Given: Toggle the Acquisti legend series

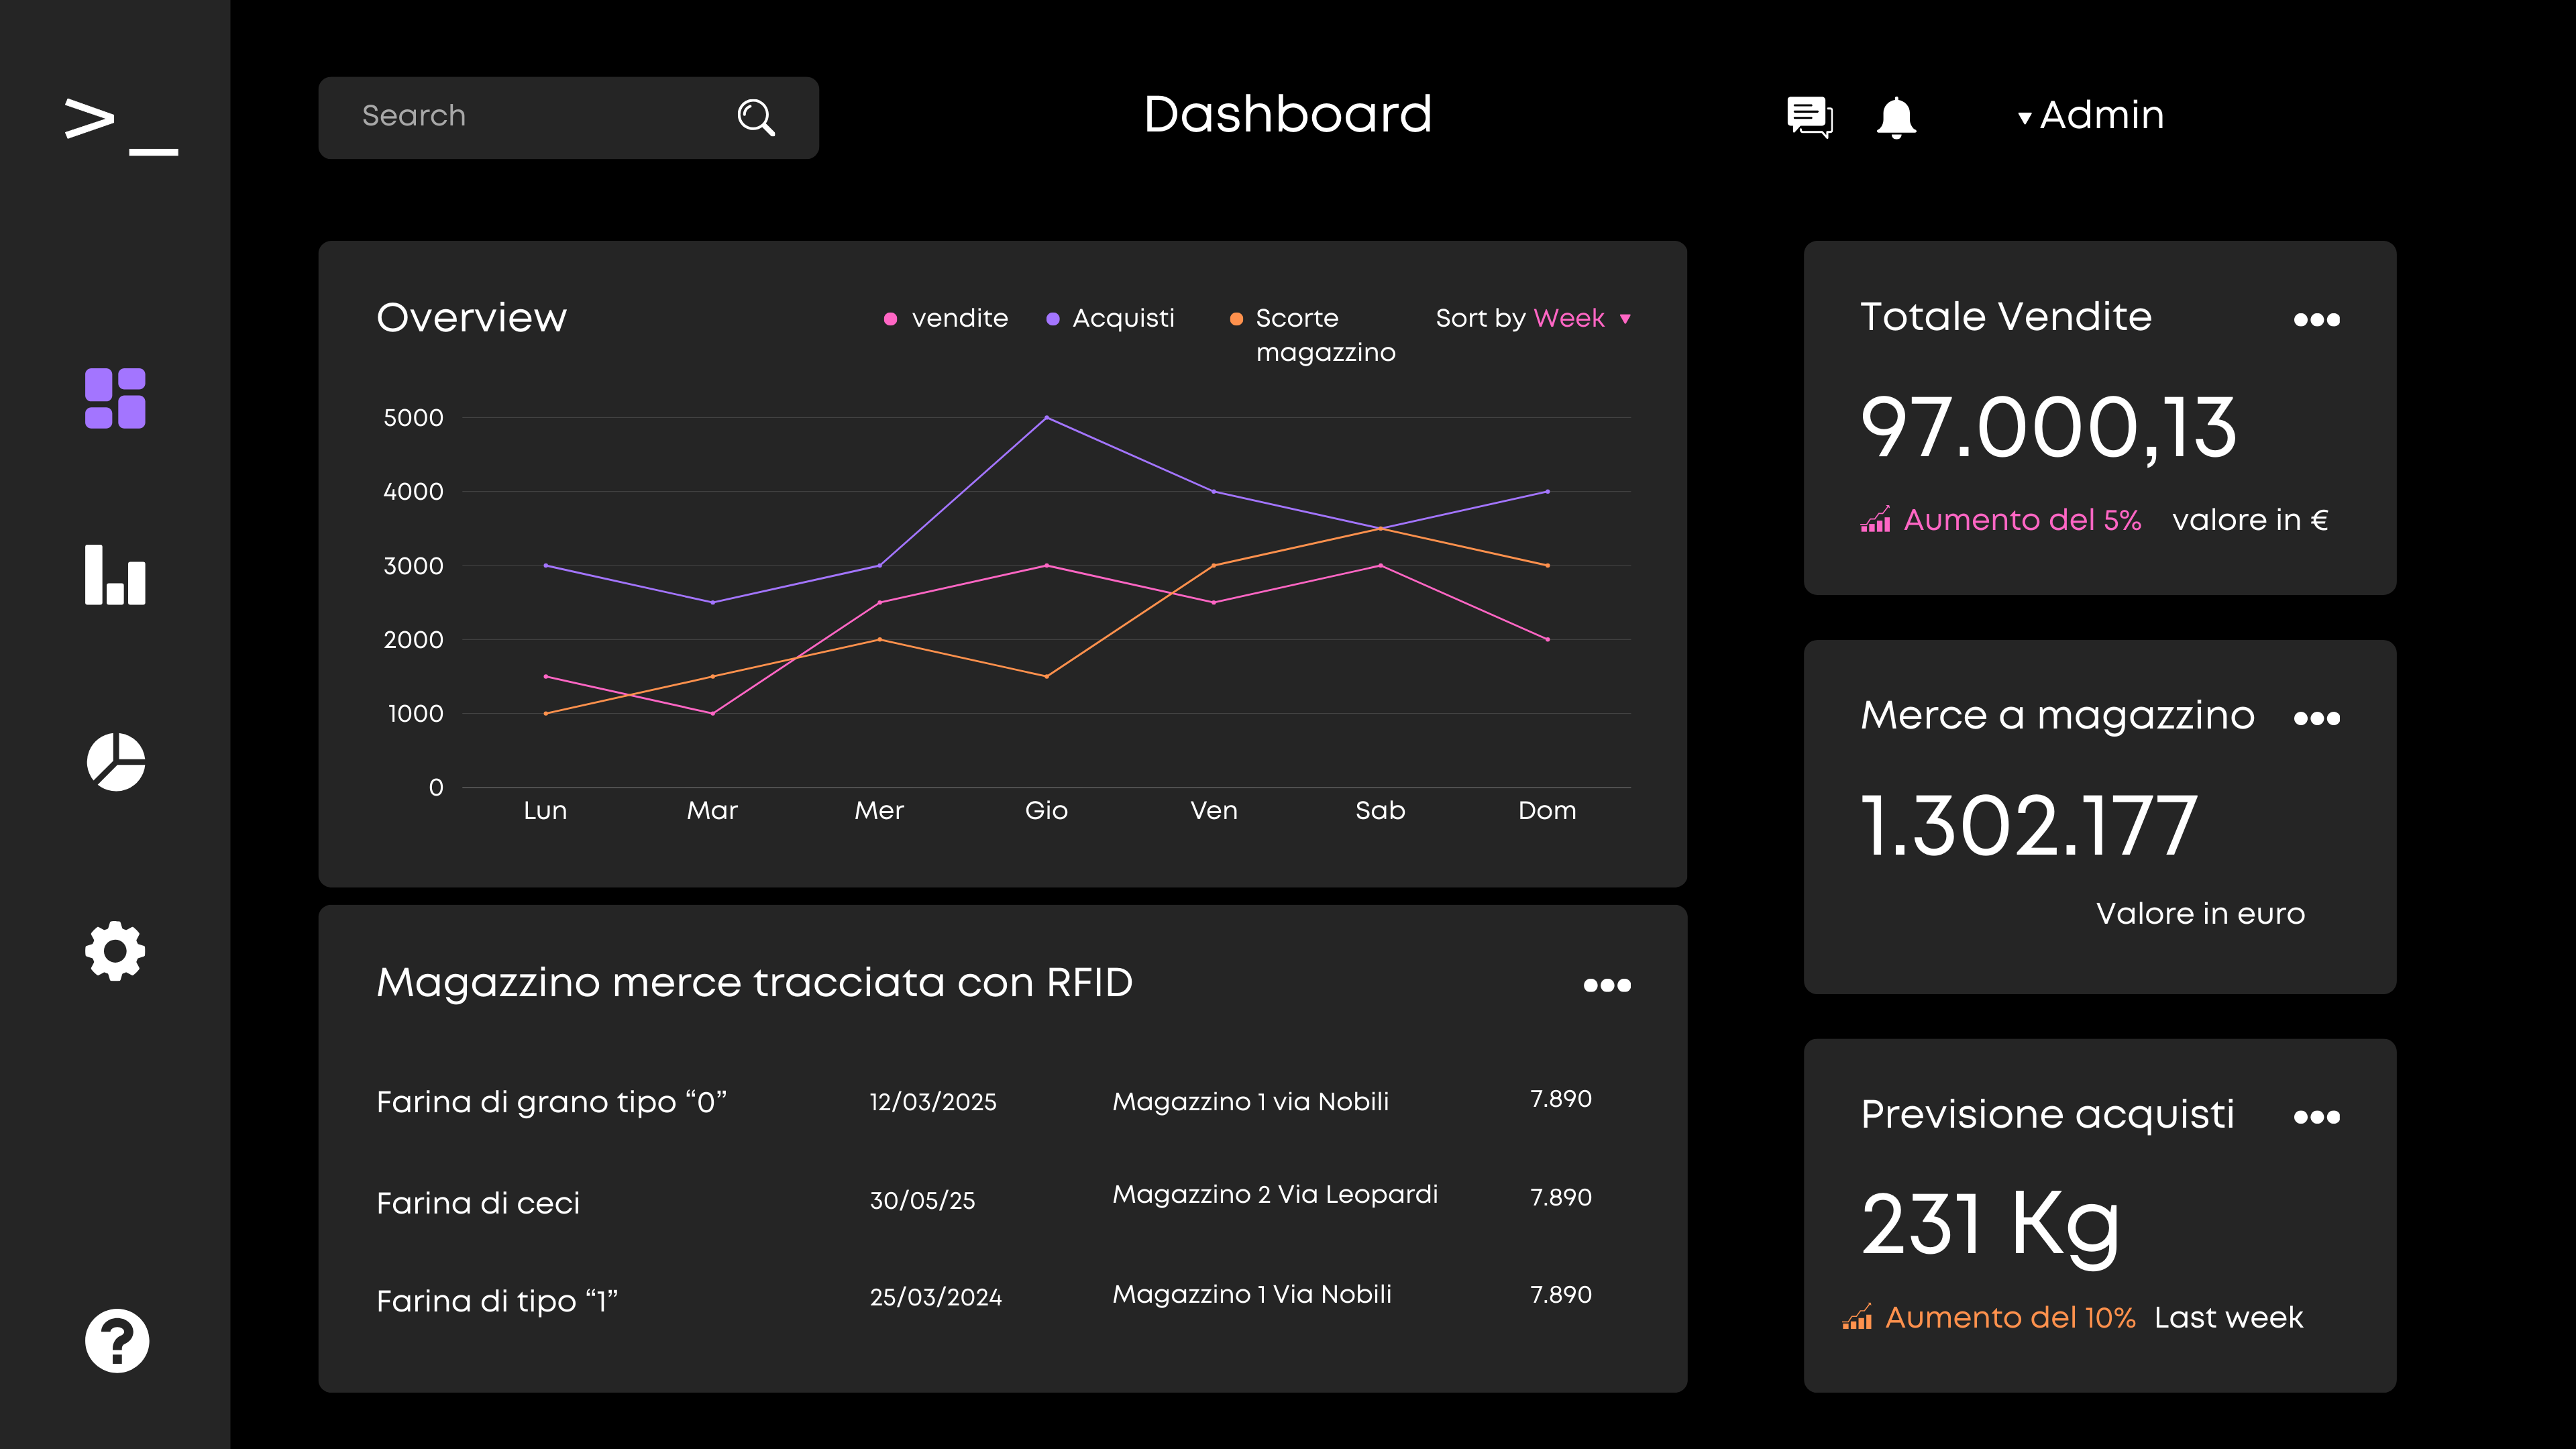Looking at the screenshot, I should pyautogui.click(x=1110, y=318).
